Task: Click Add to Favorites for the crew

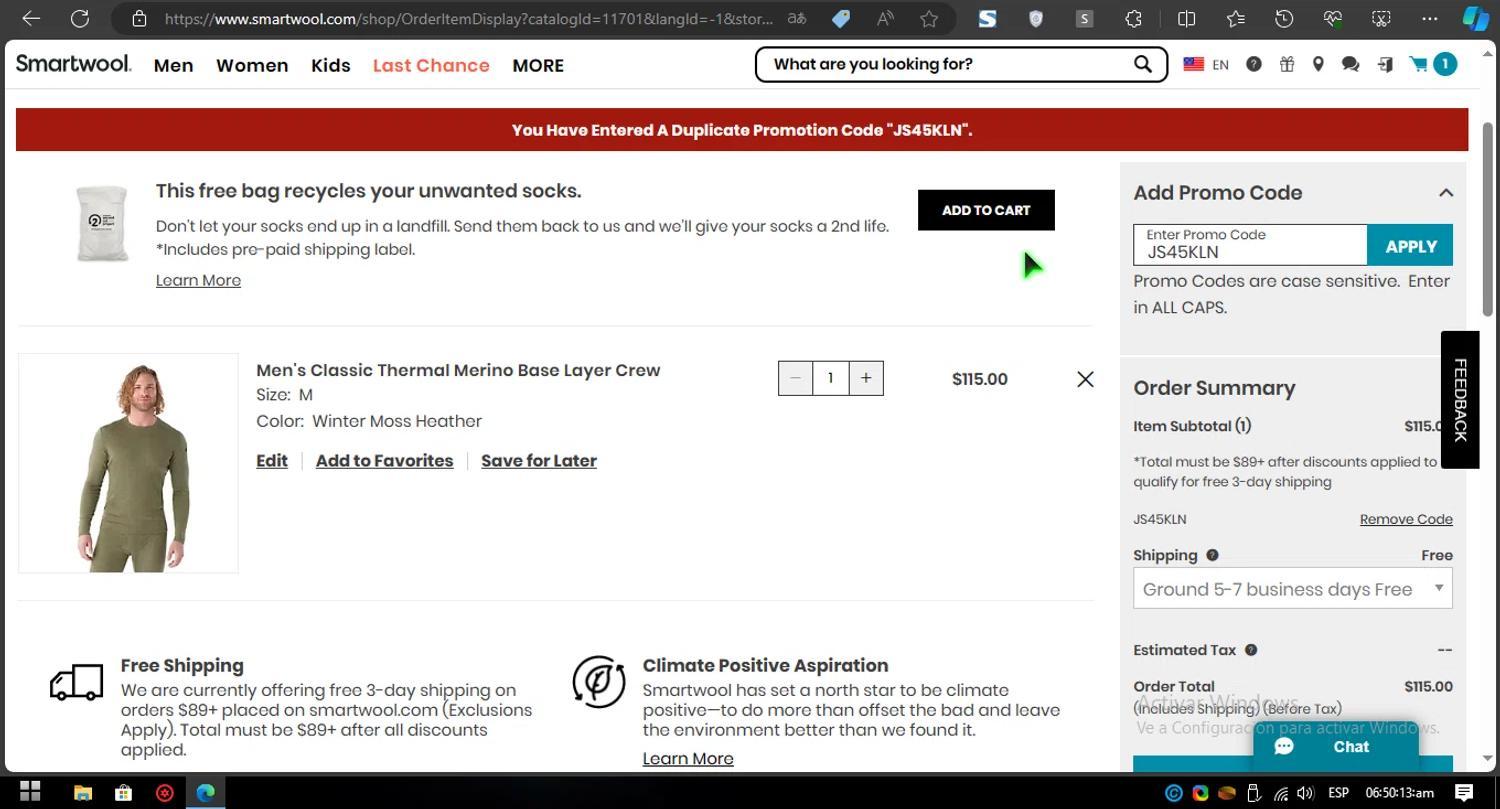Action: click(x=384, y=461)
